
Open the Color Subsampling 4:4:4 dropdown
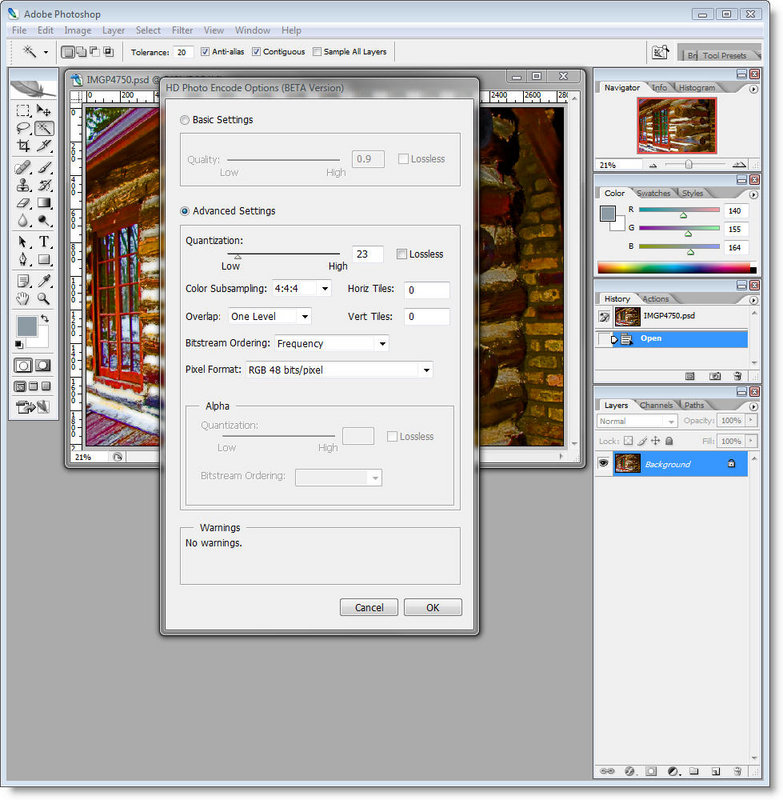point(325,289)
